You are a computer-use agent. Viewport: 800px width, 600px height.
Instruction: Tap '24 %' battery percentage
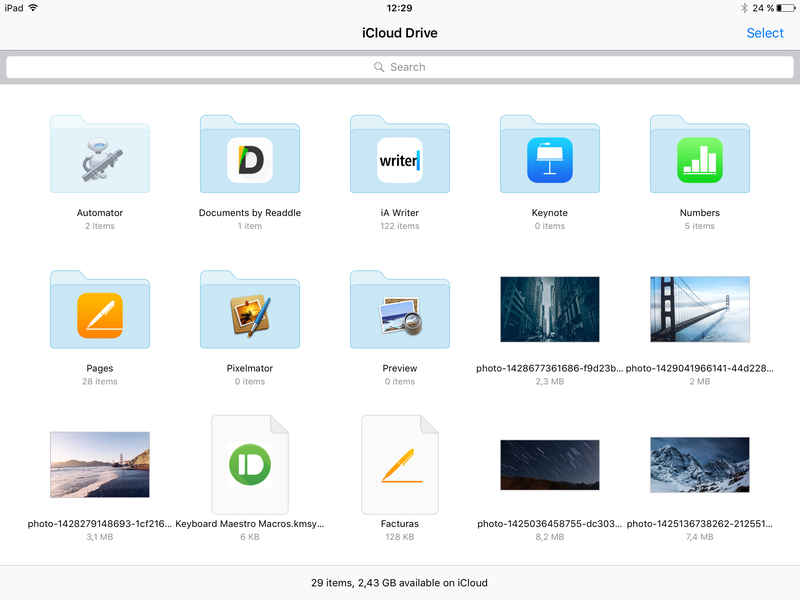[x=763, y=8]
